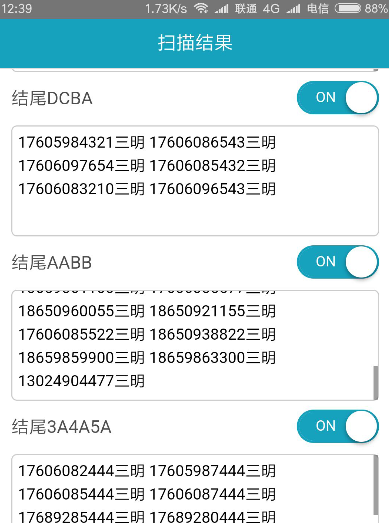Disable the 结尾AABB ON switch
389x523 pixels.
[x=338, y=262]
